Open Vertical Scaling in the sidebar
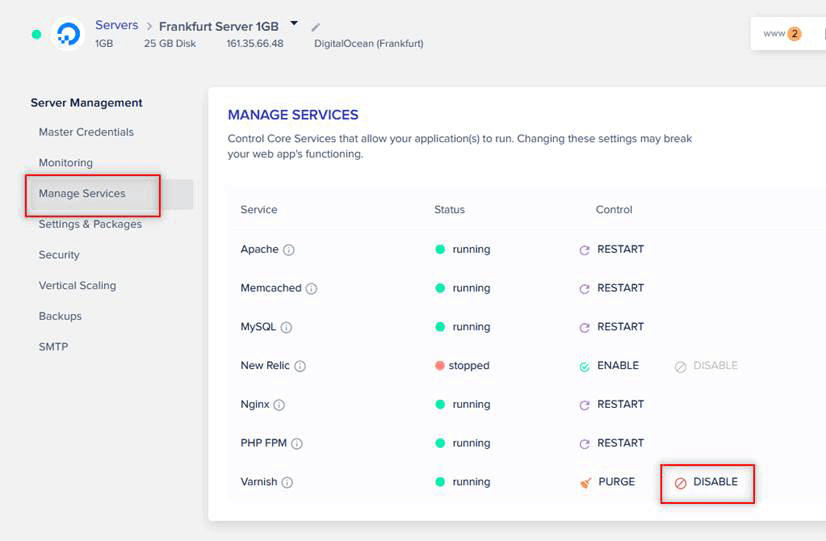Image resolution: width=826 pixels, height=541 pixels. coord(77,286)
